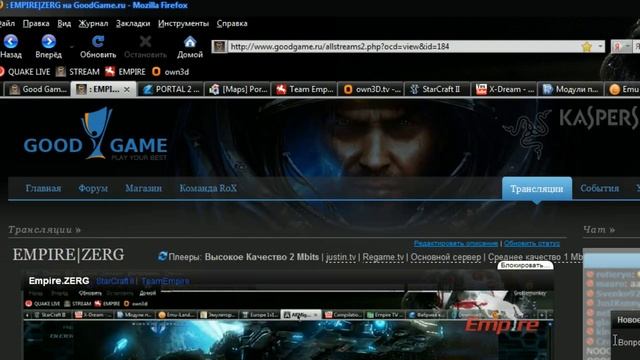
Task: Switch to the Good Gam... tab
Action: (38, 89)
